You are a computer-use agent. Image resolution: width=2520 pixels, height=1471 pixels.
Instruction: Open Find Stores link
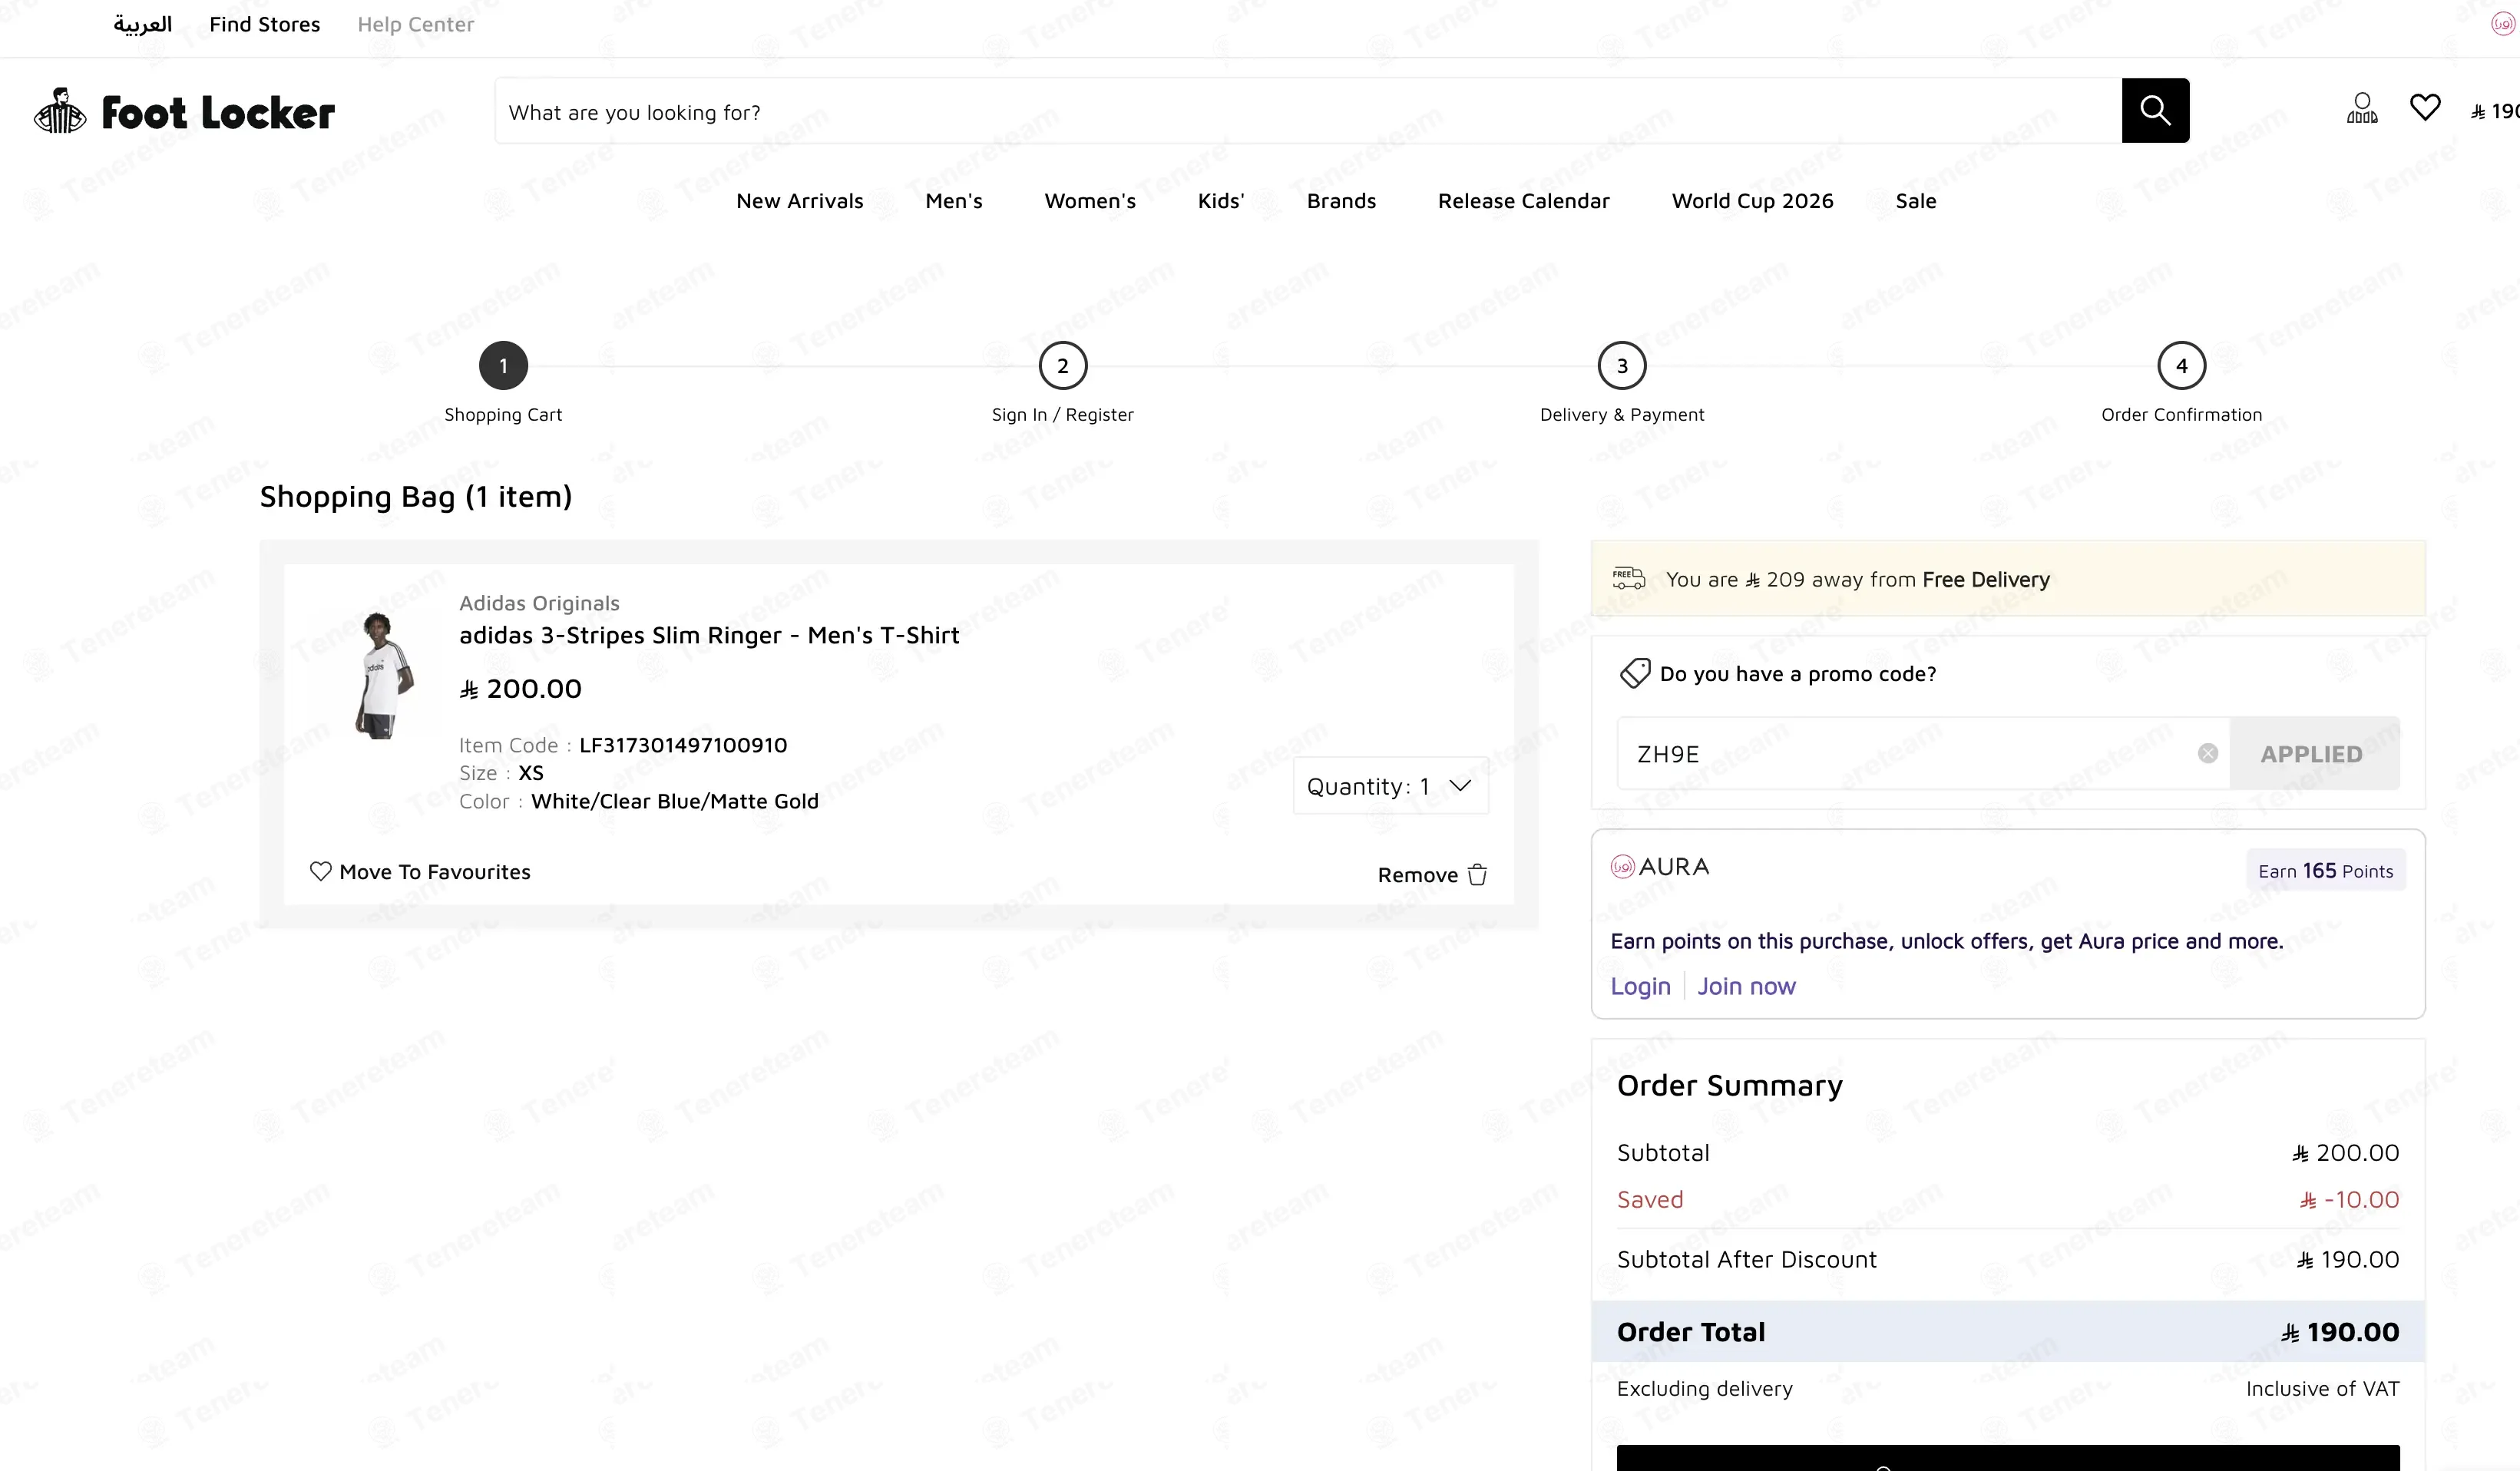tap(265, 24)
